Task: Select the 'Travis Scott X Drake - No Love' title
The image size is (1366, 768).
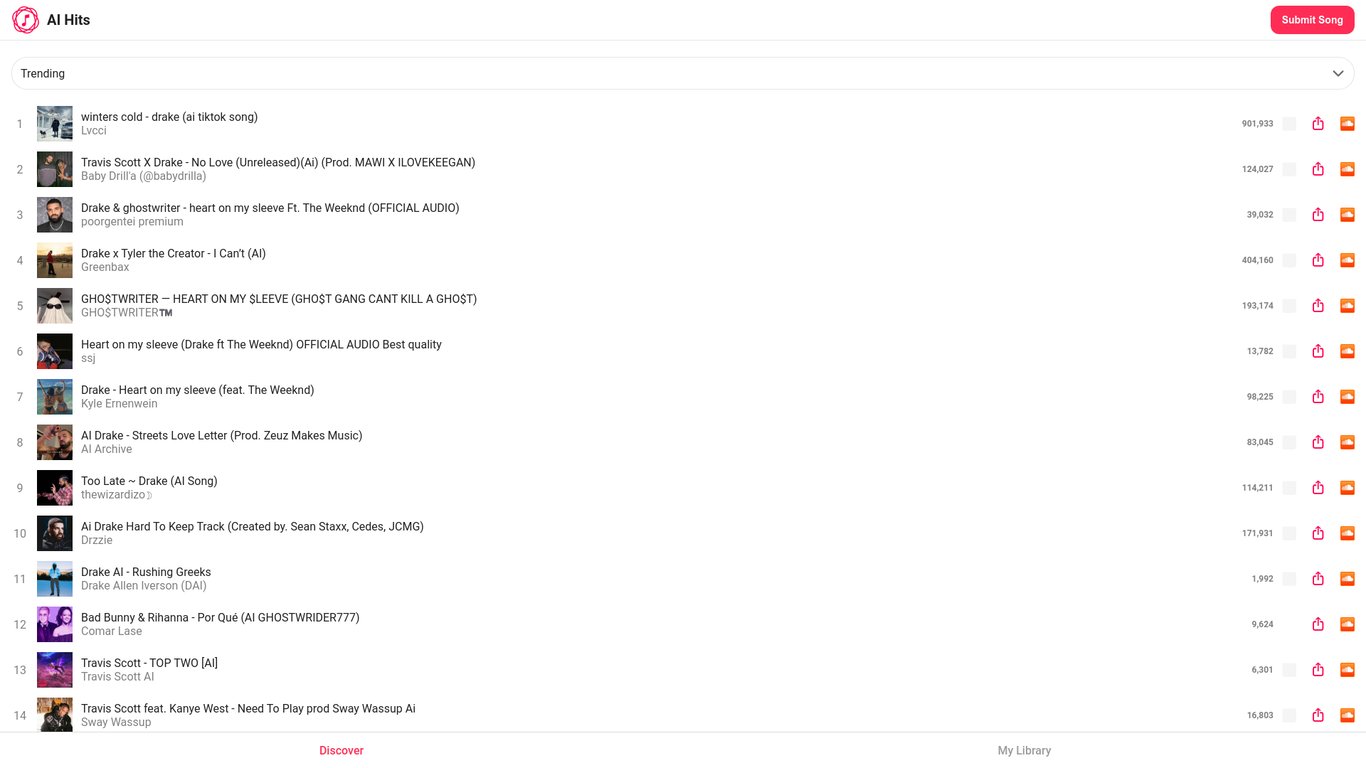Action: point(278,162)
